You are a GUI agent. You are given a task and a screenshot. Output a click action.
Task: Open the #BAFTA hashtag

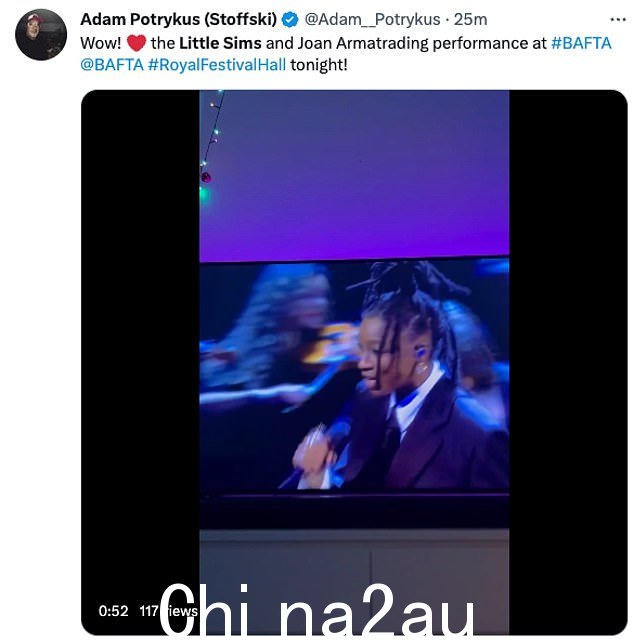coord(581,43)
